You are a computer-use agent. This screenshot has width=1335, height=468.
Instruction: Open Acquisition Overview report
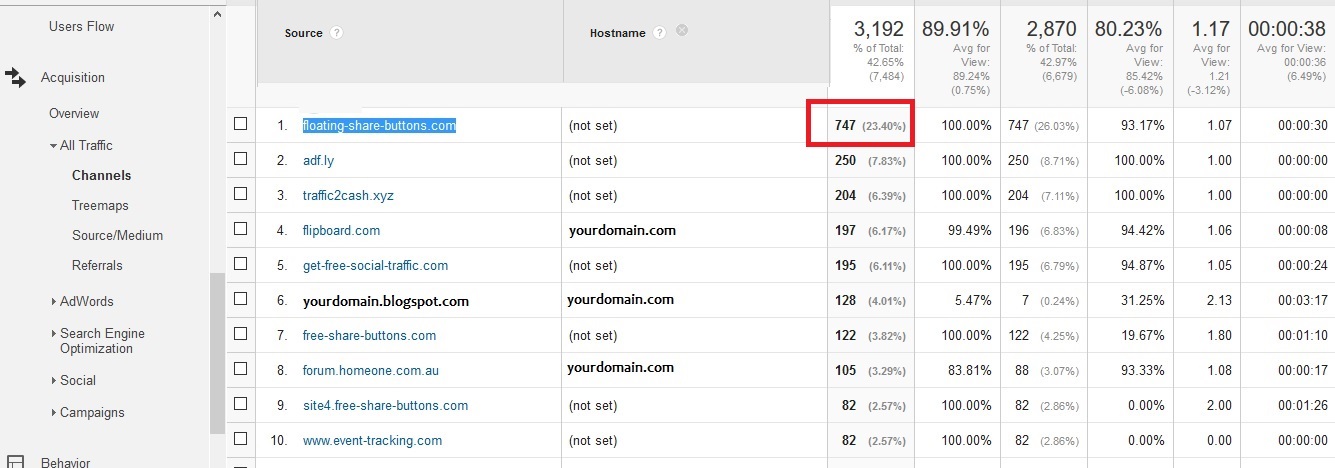(x=74, y=113)
